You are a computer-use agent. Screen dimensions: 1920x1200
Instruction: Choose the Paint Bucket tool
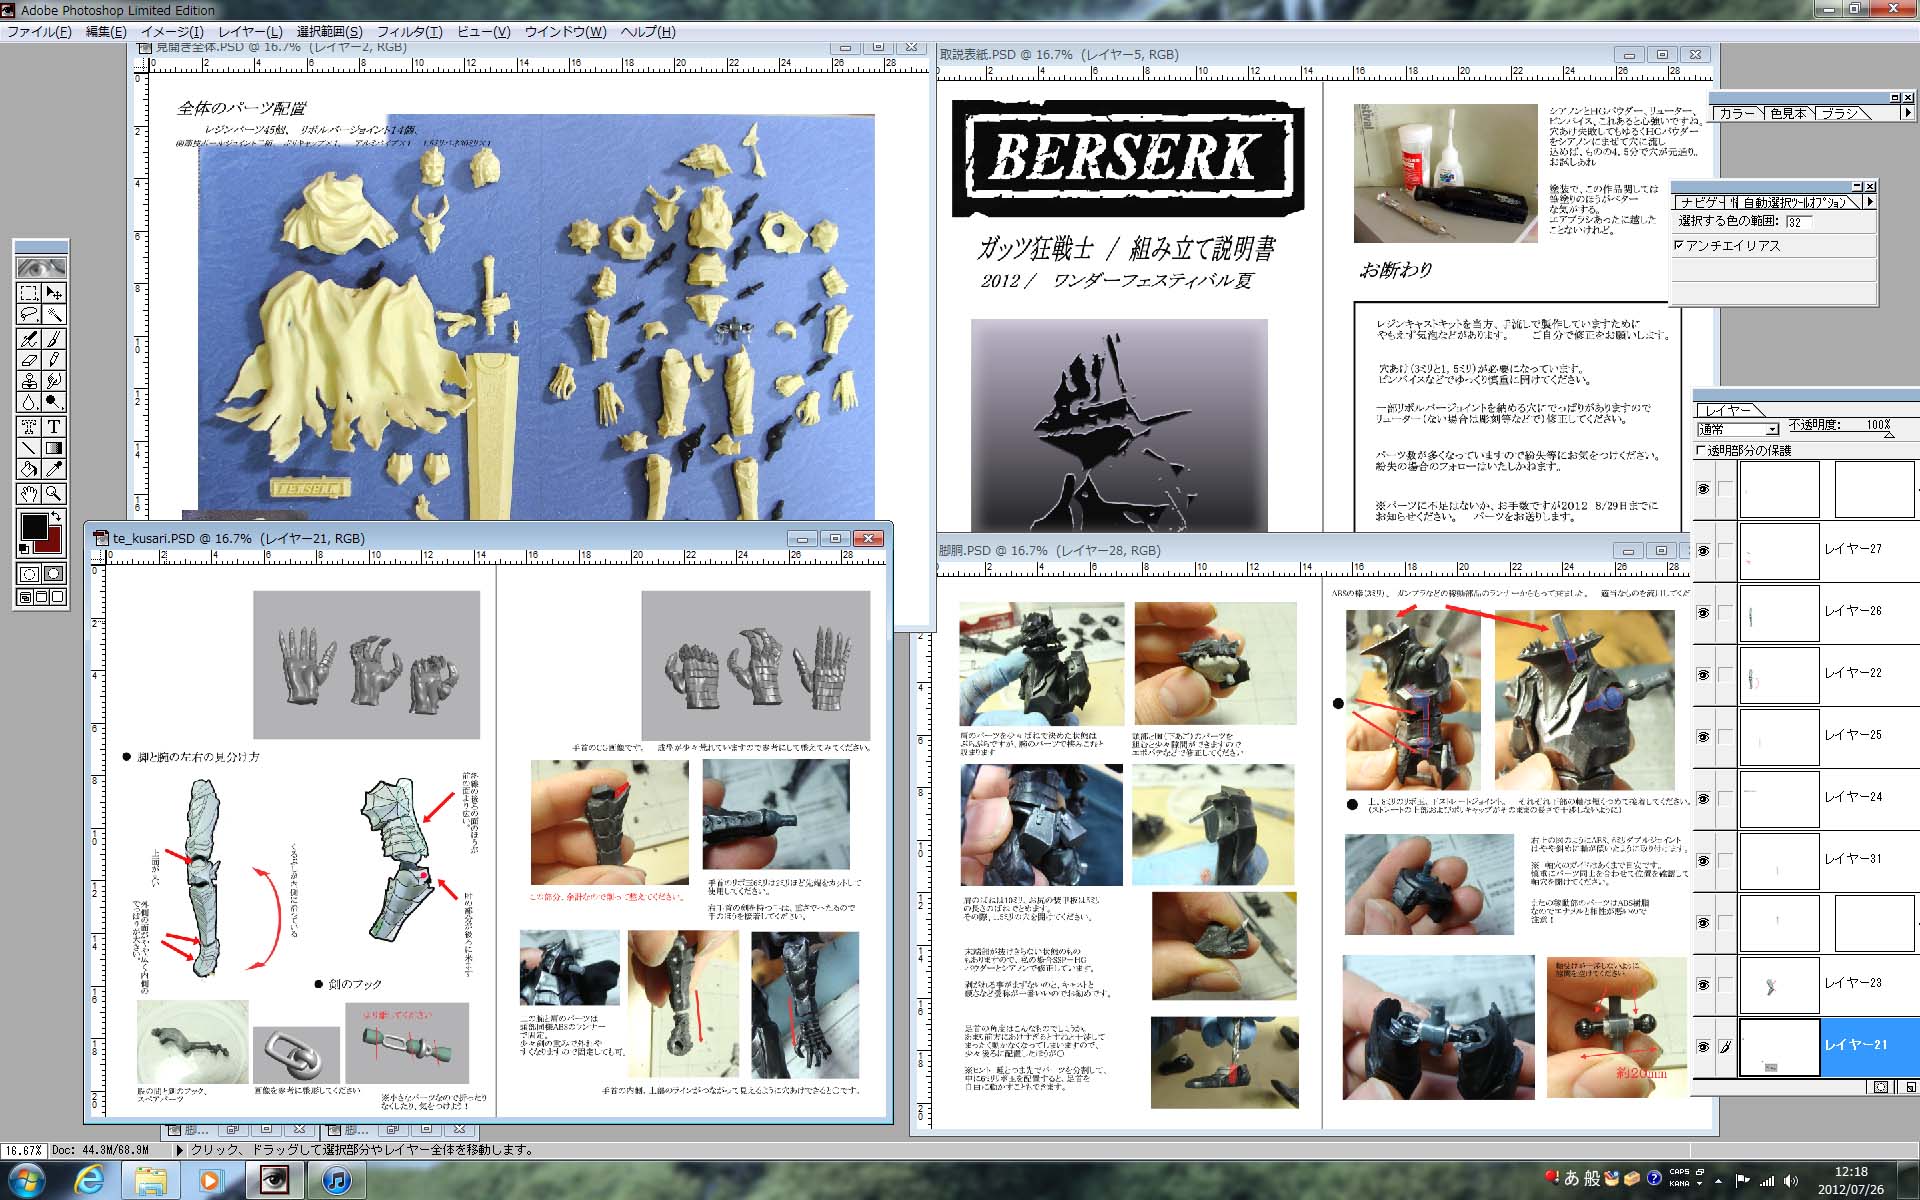pos(29,469)
